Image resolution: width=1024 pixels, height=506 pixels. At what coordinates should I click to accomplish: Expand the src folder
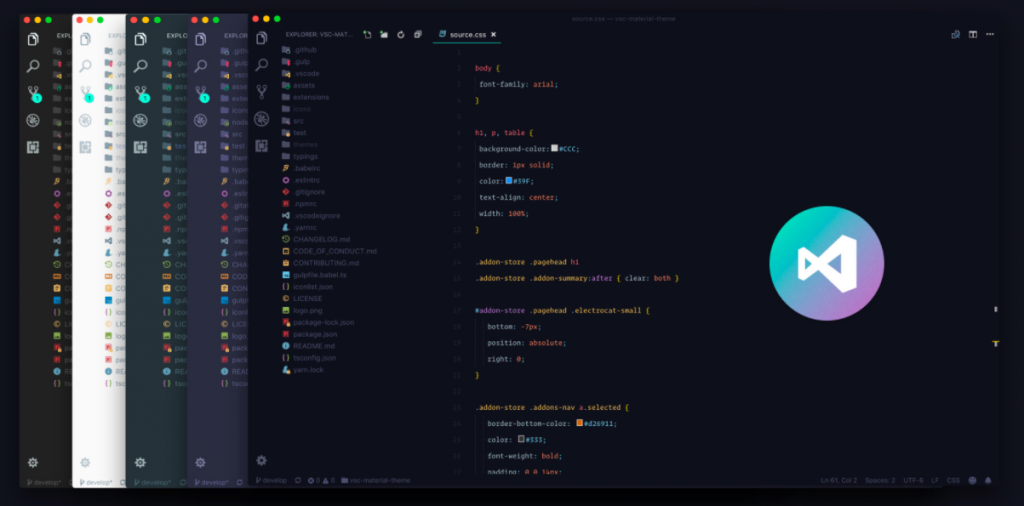pos(293,121)
